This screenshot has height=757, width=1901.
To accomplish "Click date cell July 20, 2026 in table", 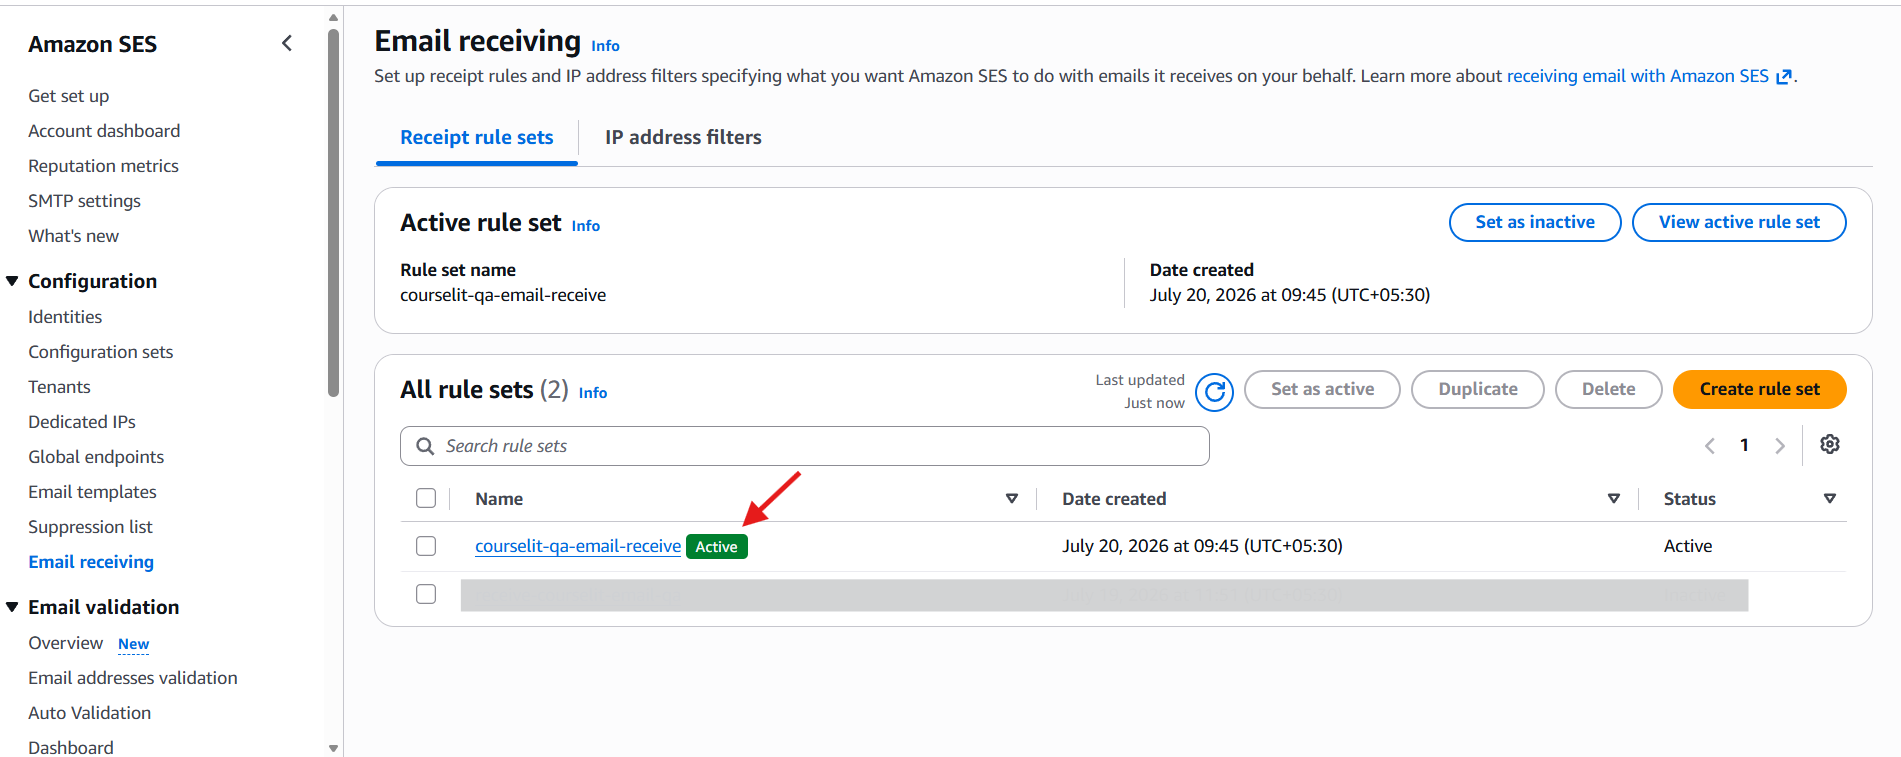I will 1202,546.
